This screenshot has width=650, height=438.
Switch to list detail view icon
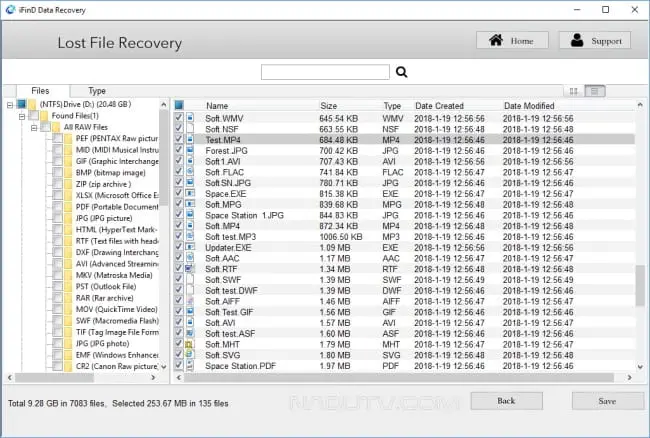point(595,91)
